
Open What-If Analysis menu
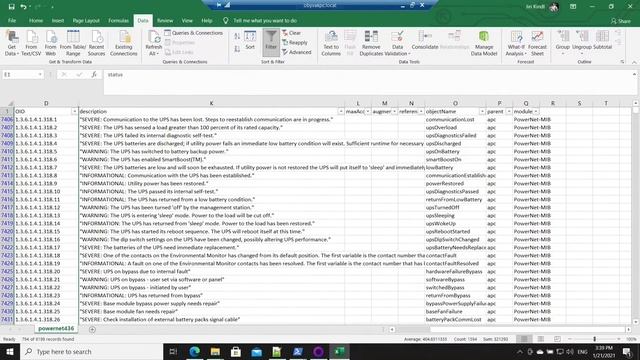(x=516, y=42)
